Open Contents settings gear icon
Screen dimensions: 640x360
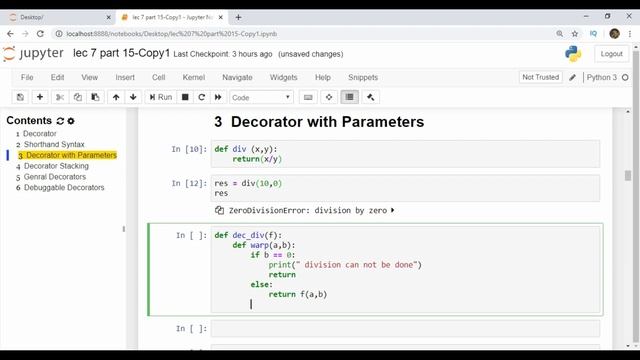click(71, 121)
